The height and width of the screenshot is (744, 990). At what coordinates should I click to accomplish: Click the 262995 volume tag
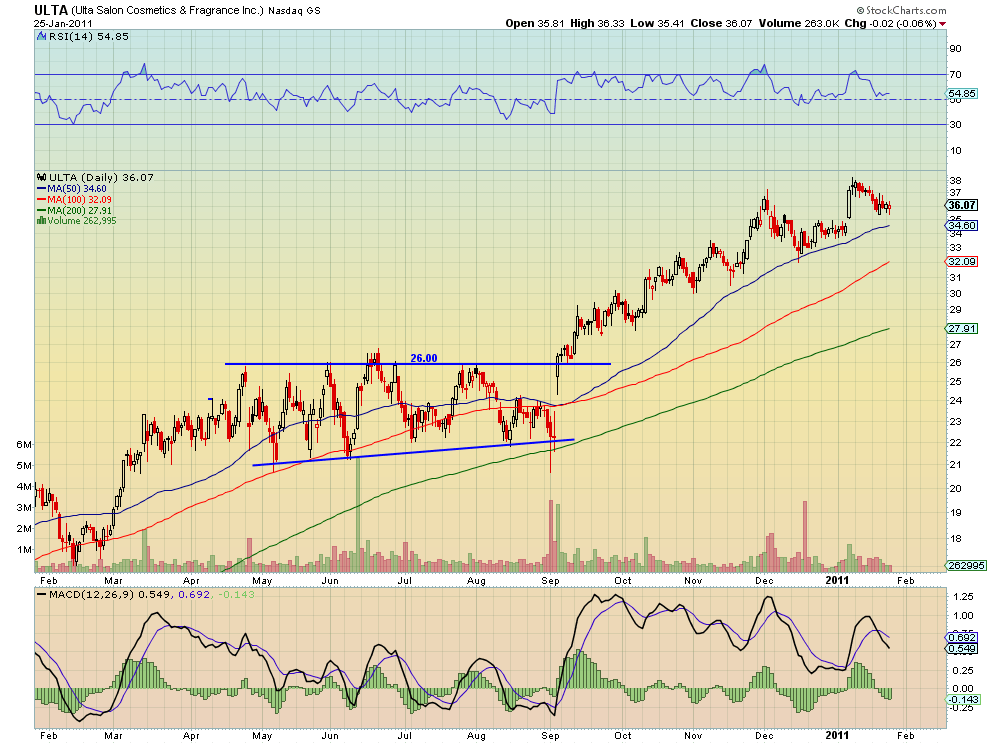pyautogui.click(x=965, y=565)
